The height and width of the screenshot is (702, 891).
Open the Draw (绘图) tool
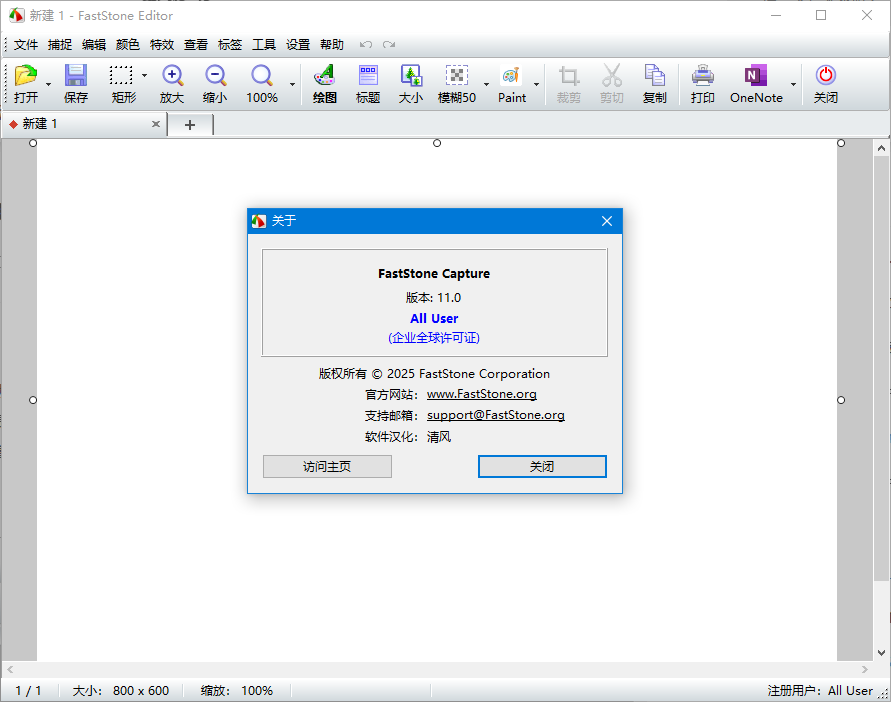click(x=324, y=76)
